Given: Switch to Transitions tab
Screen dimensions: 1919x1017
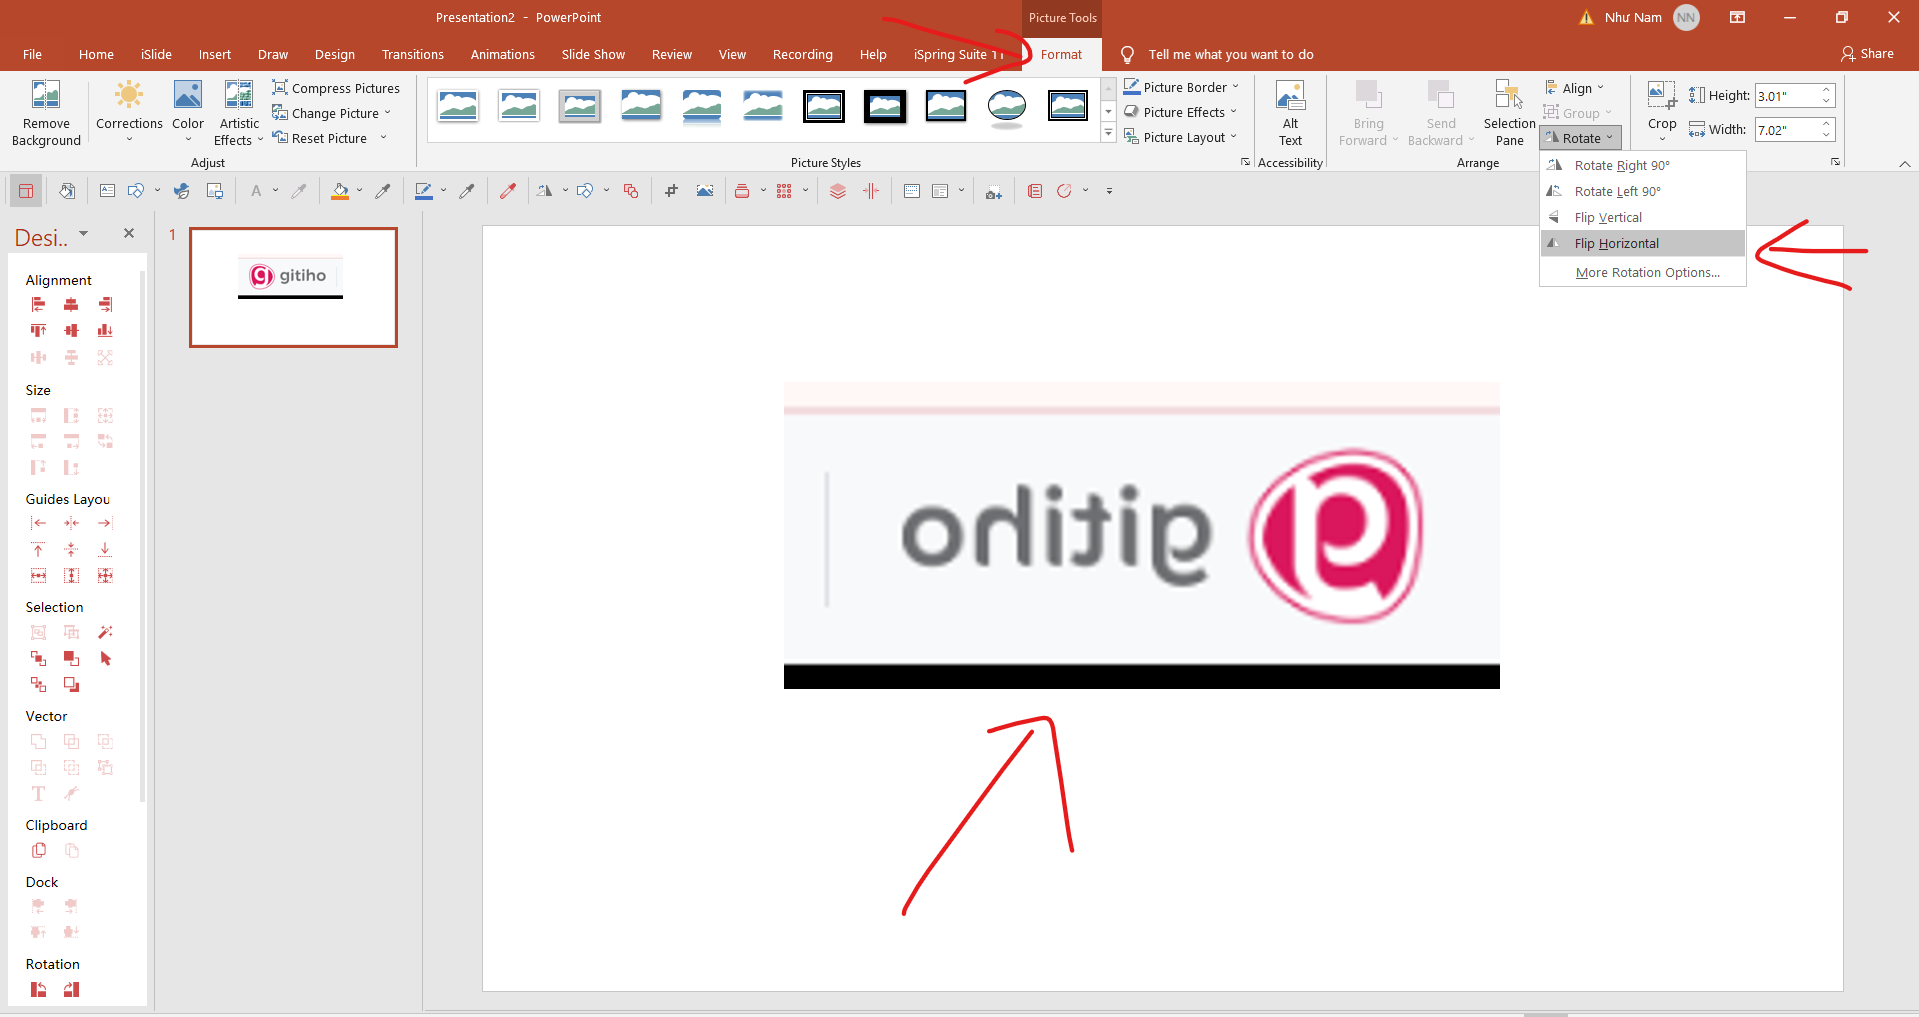Looking at the screenshot, I should (x=412, y=54).
